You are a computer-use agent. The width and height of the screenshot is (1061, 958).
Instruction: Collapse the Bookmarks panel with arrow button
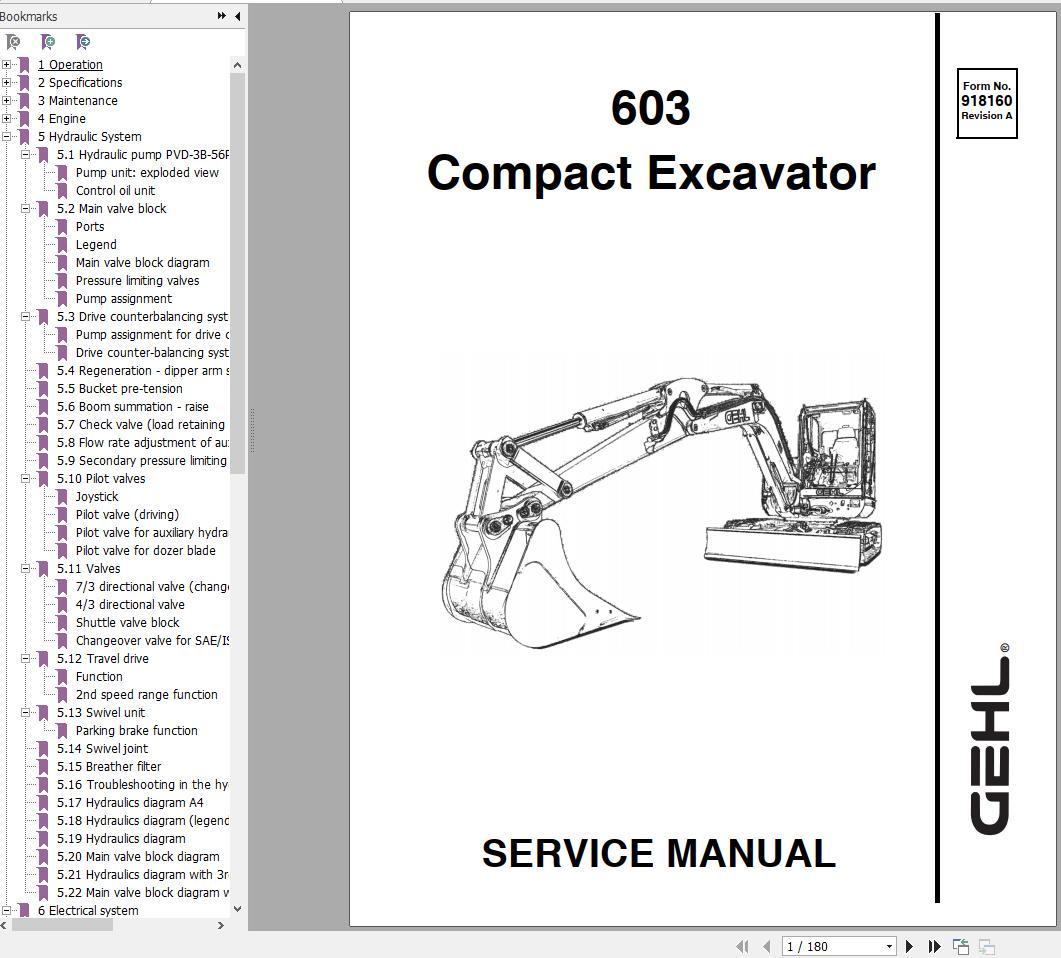tap(237, 16)
